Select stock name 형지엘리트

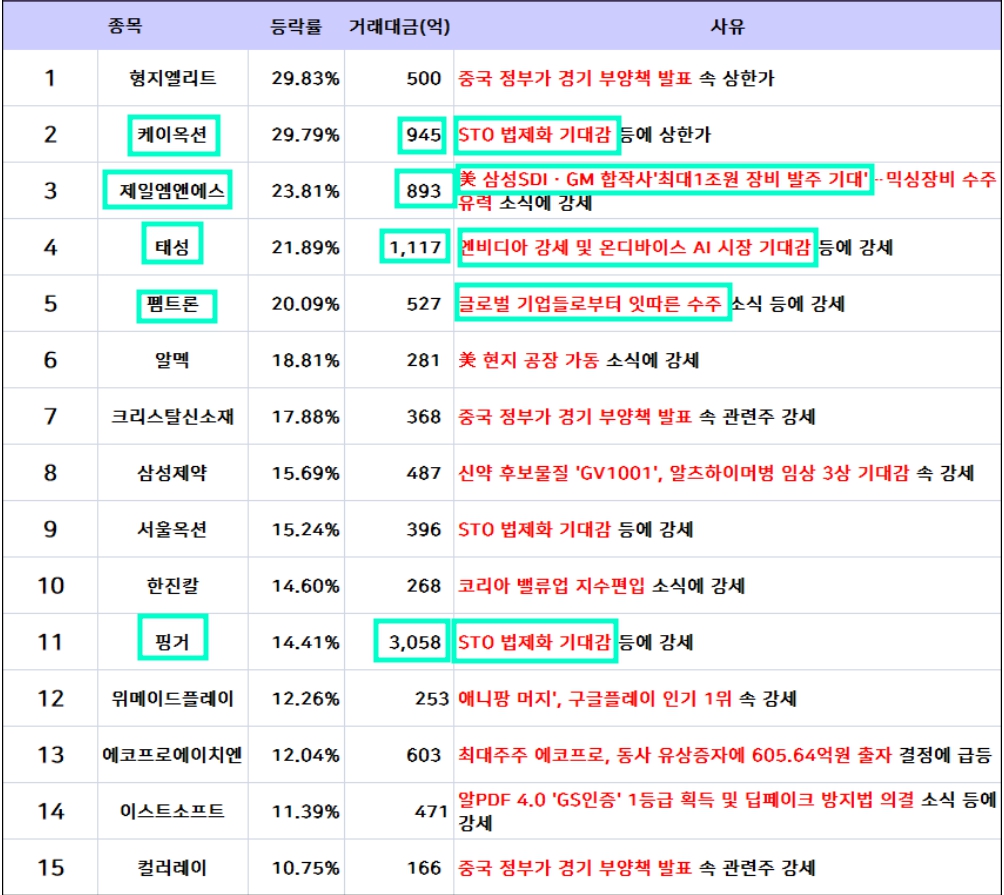point(173,78)
